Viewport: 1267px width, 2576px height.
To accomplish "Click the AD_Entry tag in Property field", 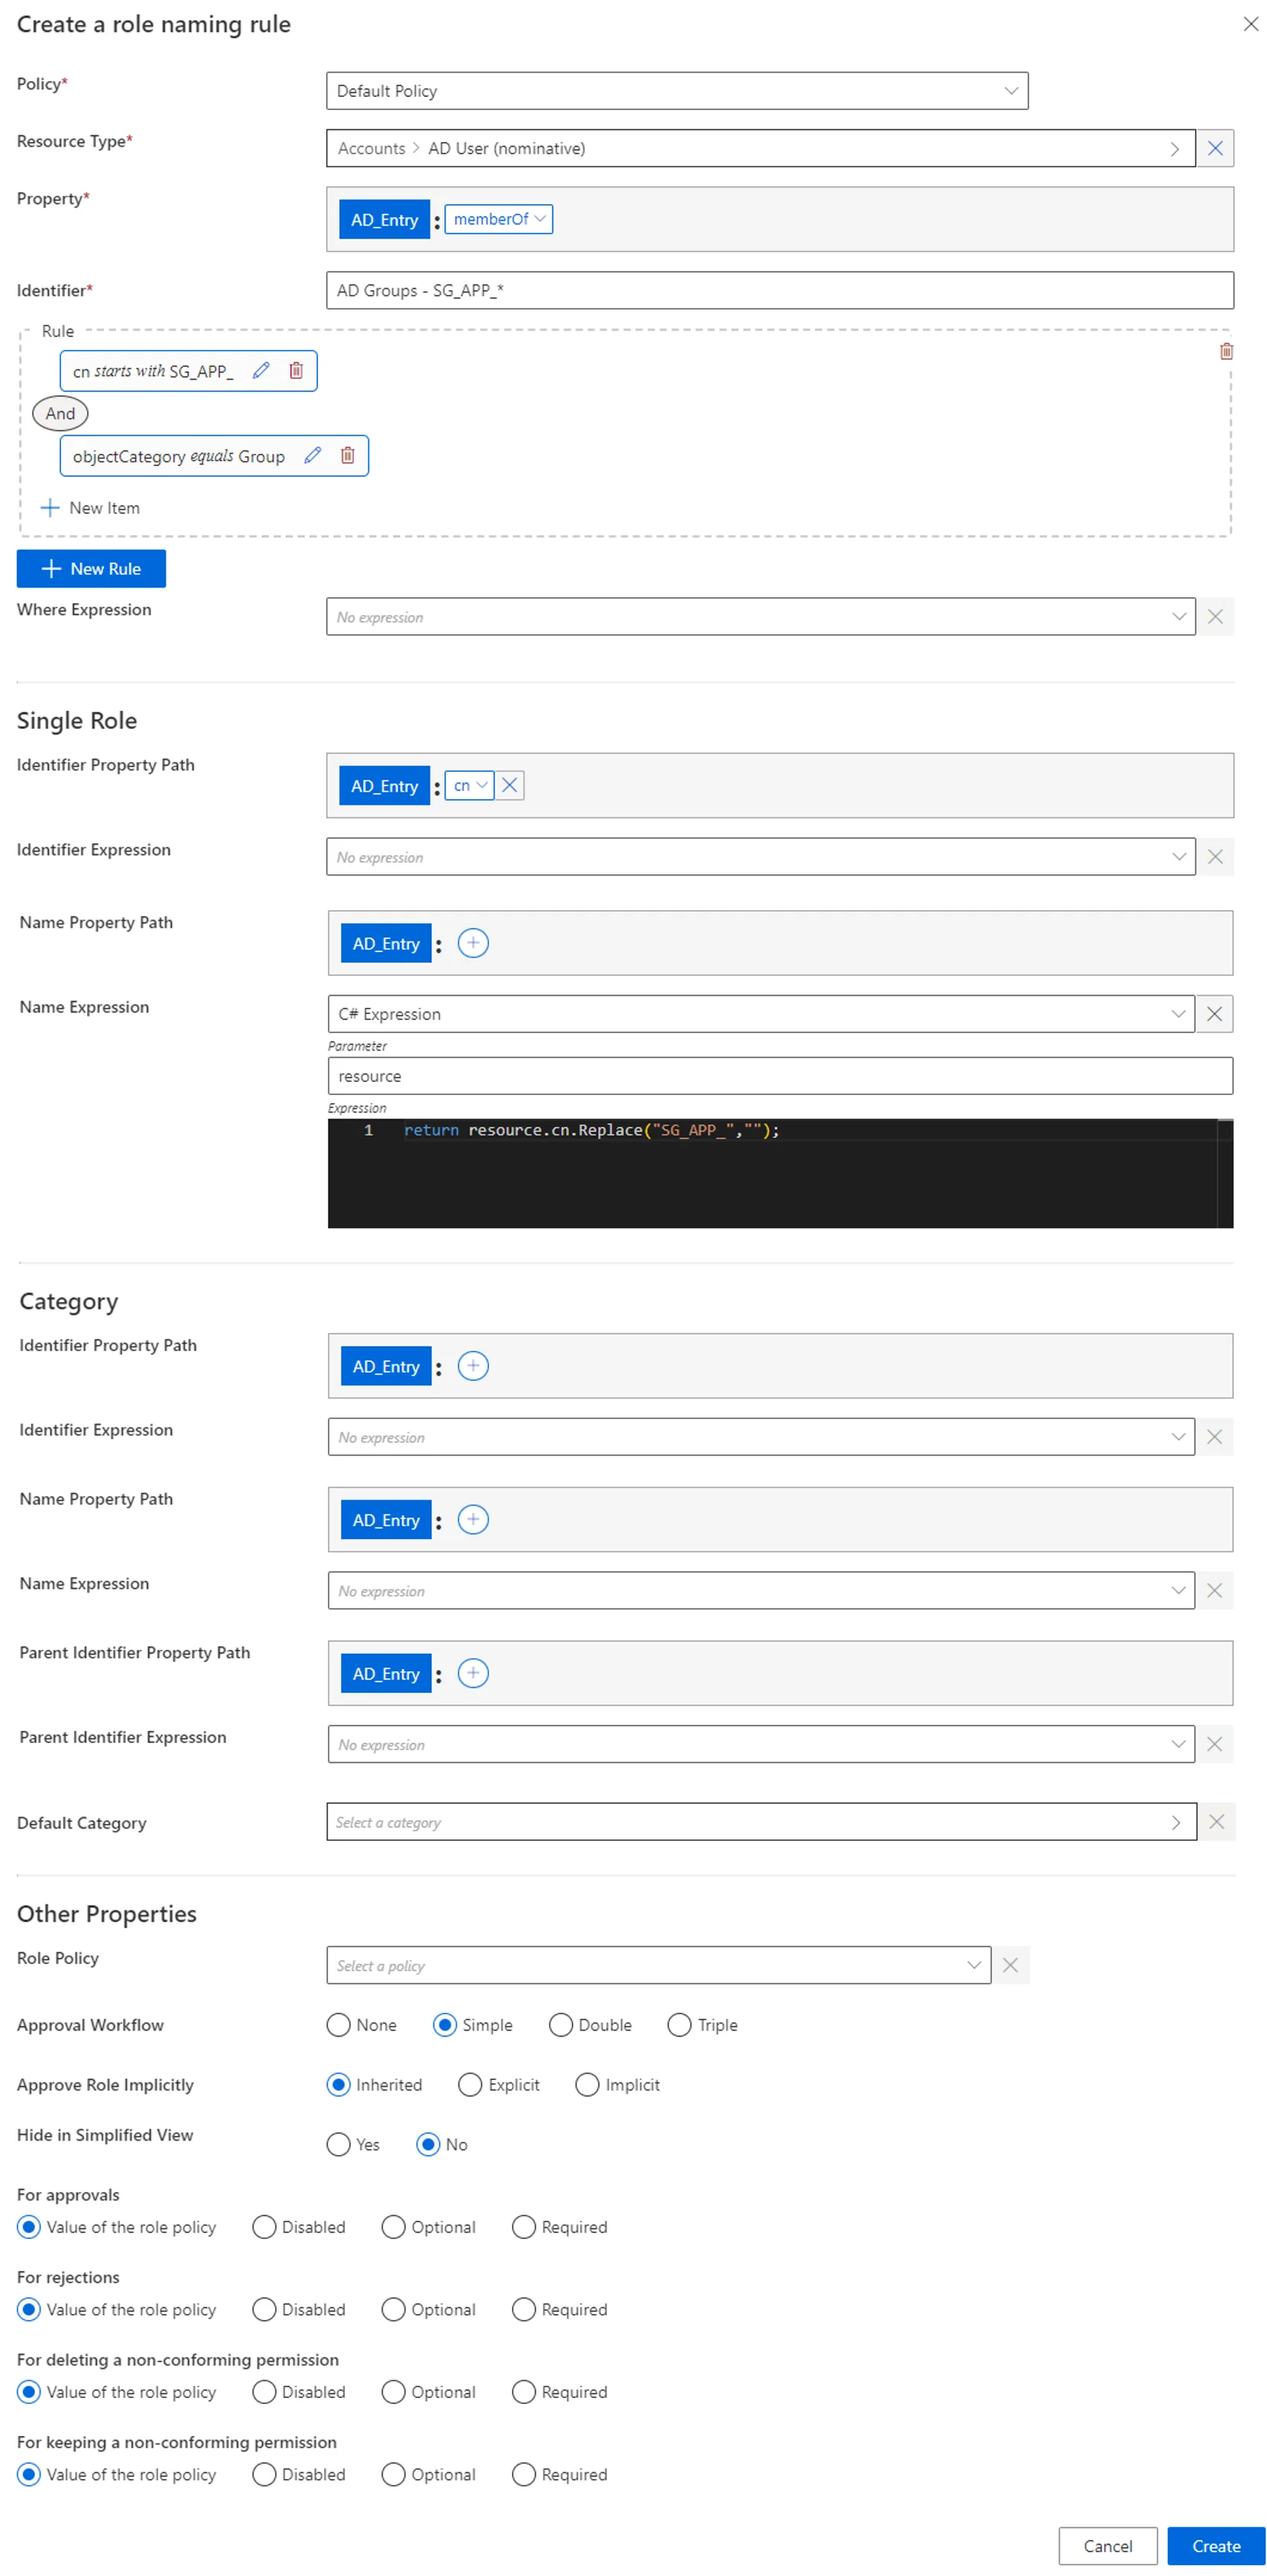I will click(384, 220).
